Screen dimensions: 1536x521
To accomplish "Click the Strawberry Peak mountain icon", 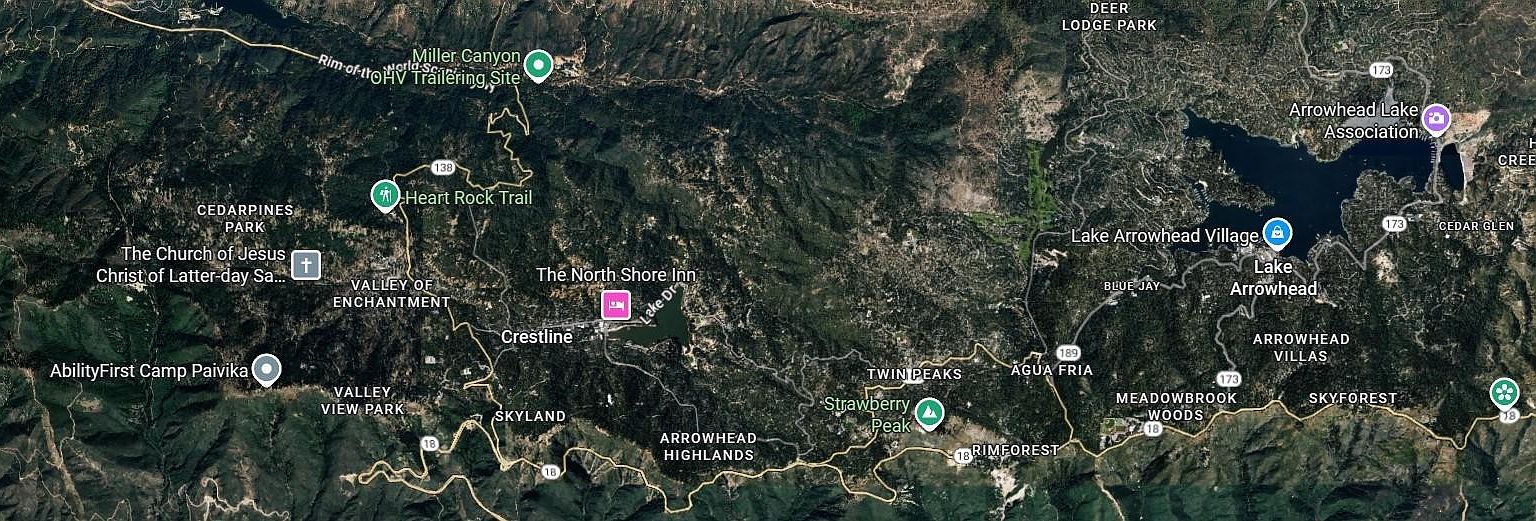I will point(931,412).
